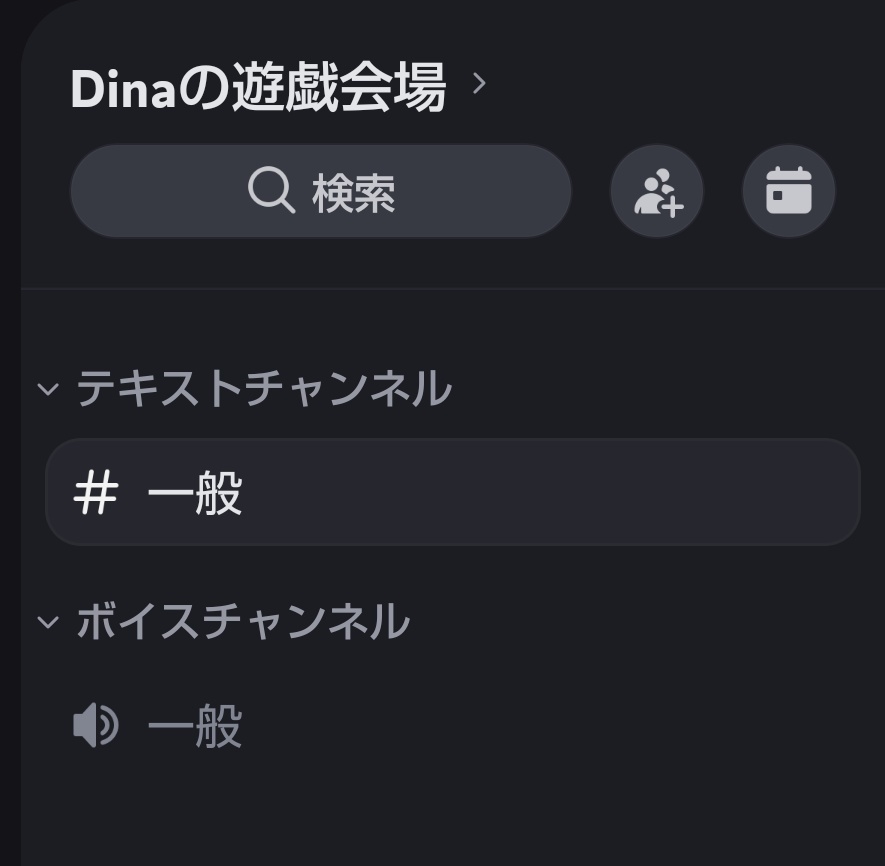Image resolution: width=885 pixels, height=866 pixels.
Task: Open server menu via arrow beside Dinaの遊戯会場
Action: [x=479, y=84]
